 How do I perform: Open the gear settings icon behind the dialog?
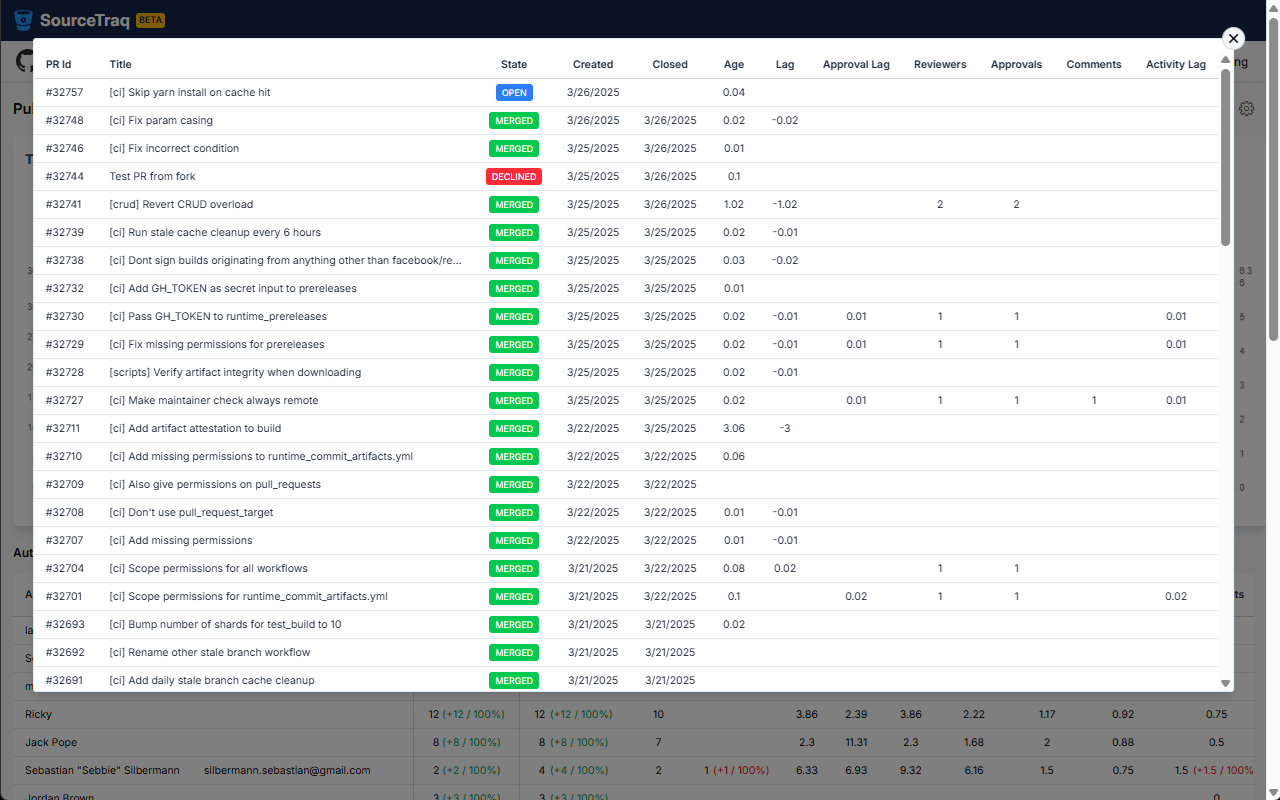coord(1246,109)
